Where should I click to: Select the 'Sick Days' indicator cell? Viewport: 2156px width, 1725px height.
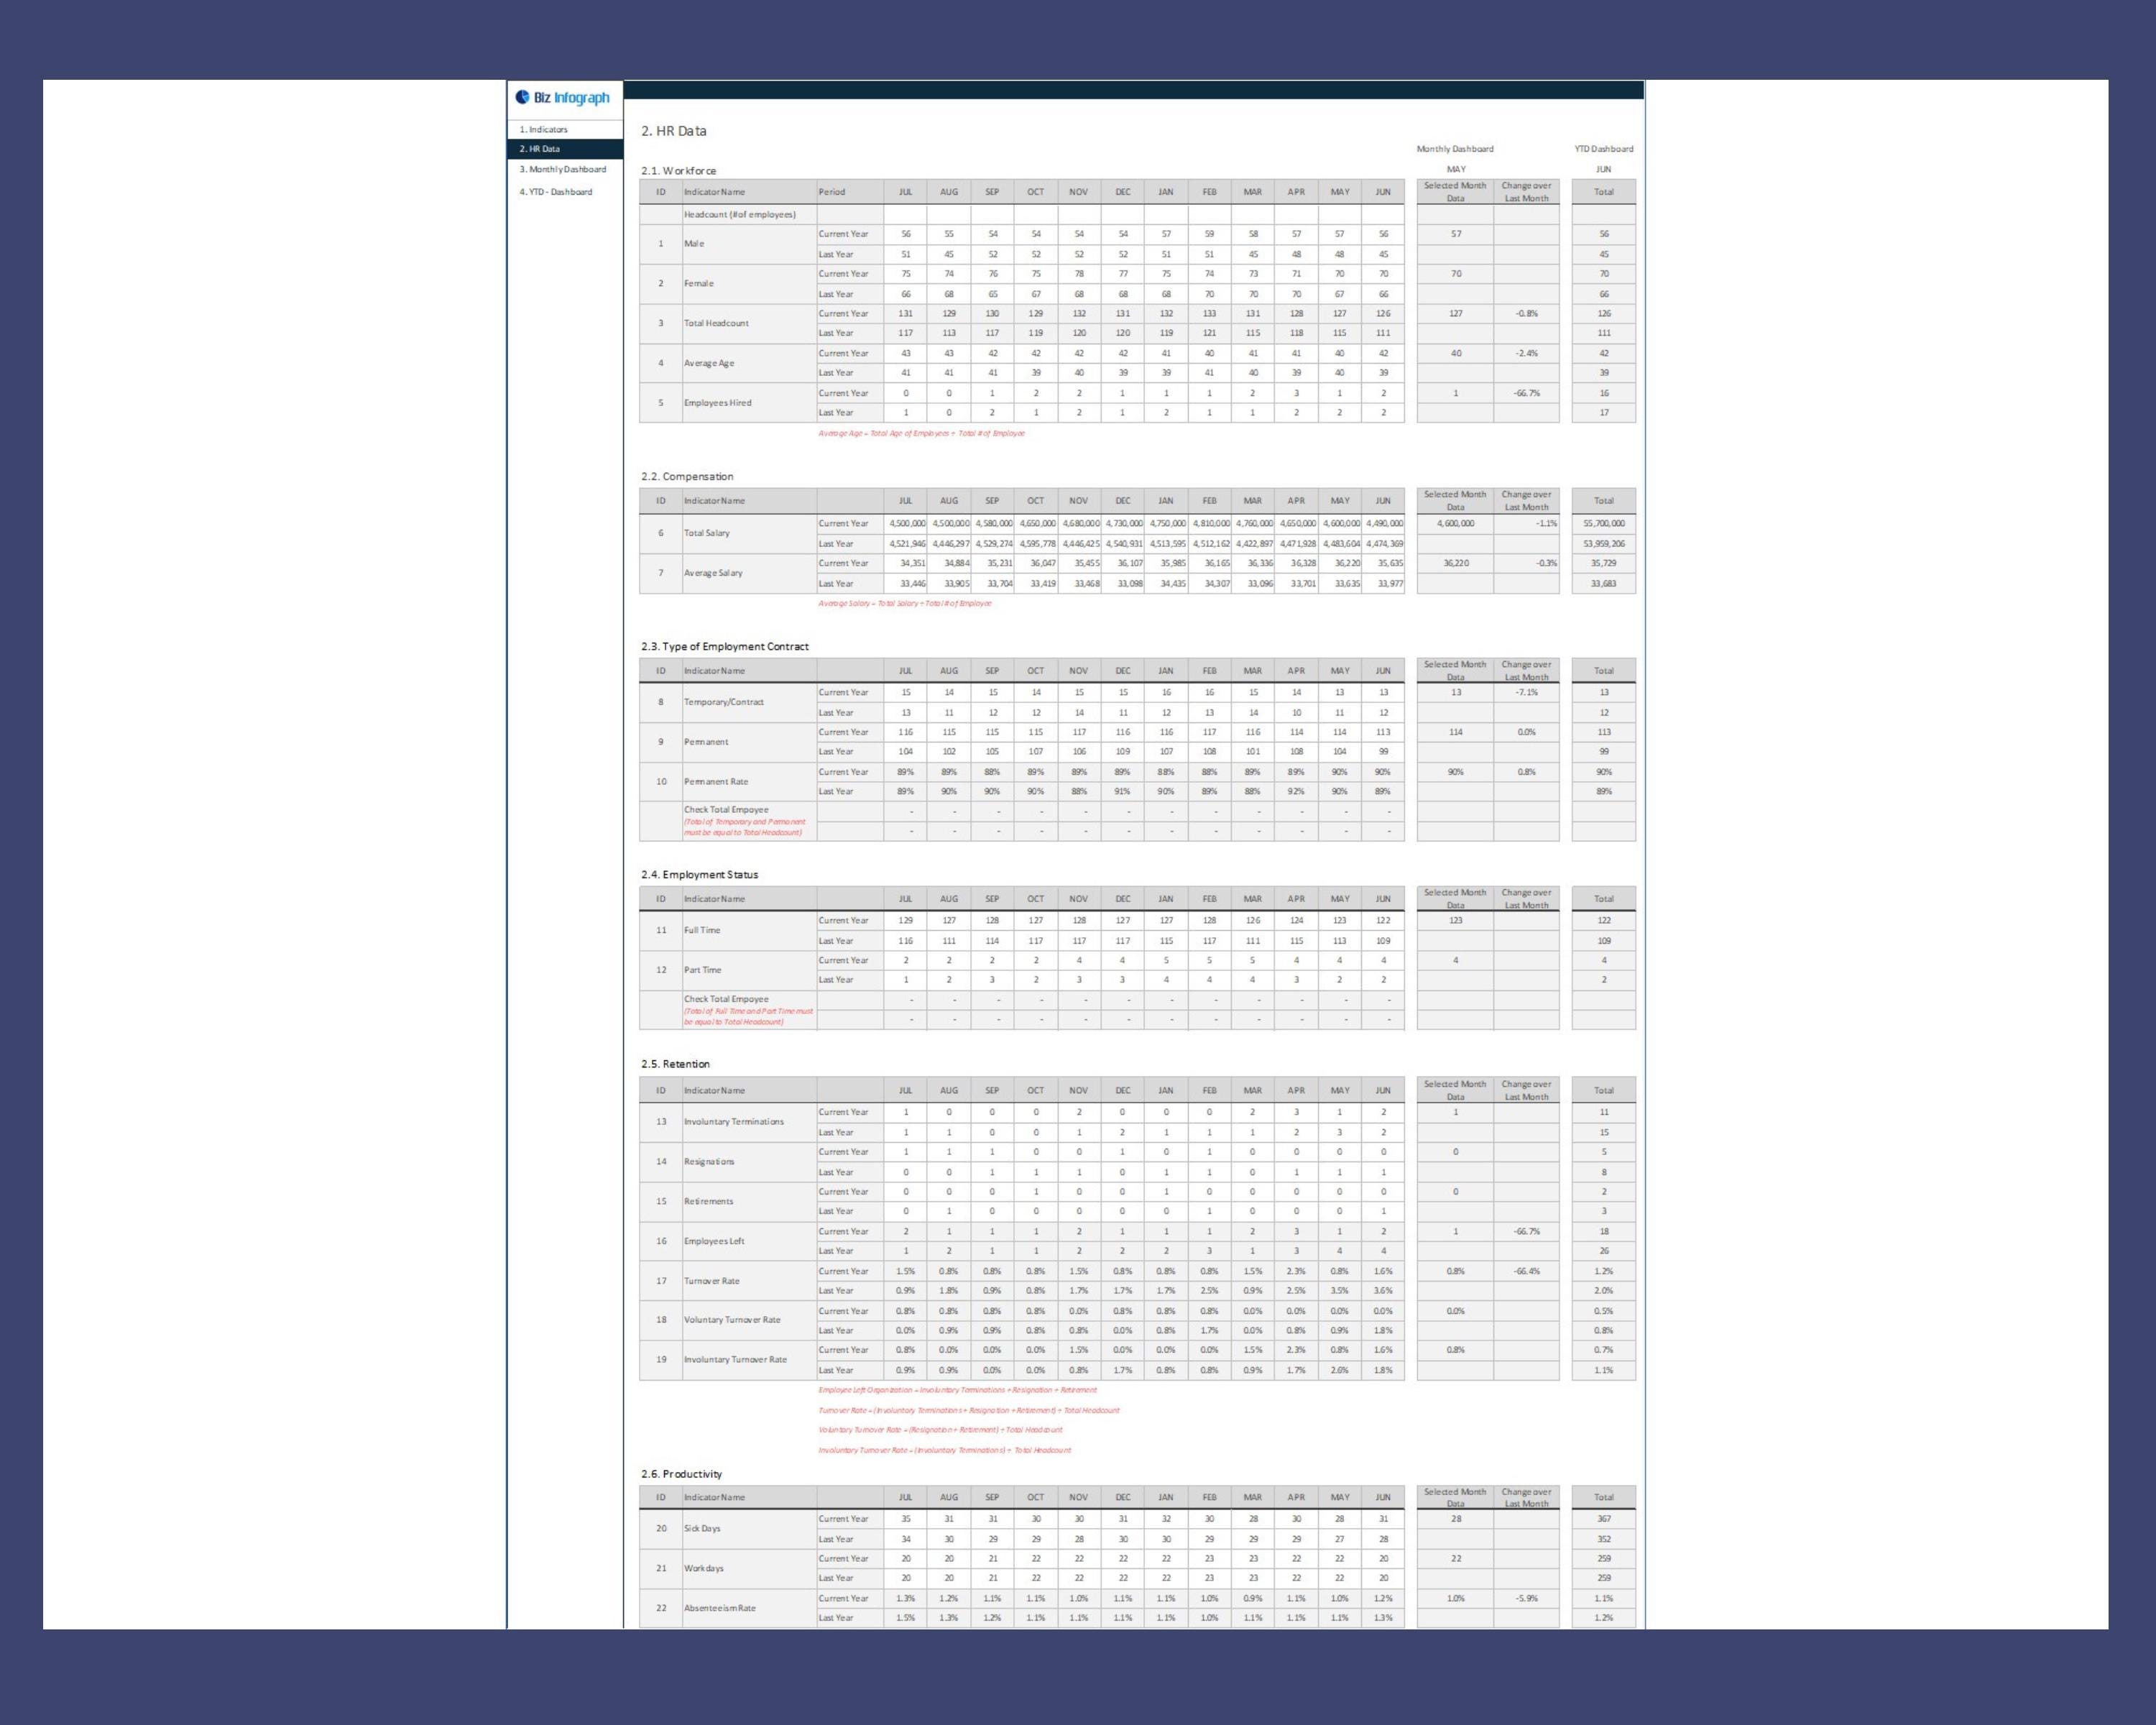749,1528
